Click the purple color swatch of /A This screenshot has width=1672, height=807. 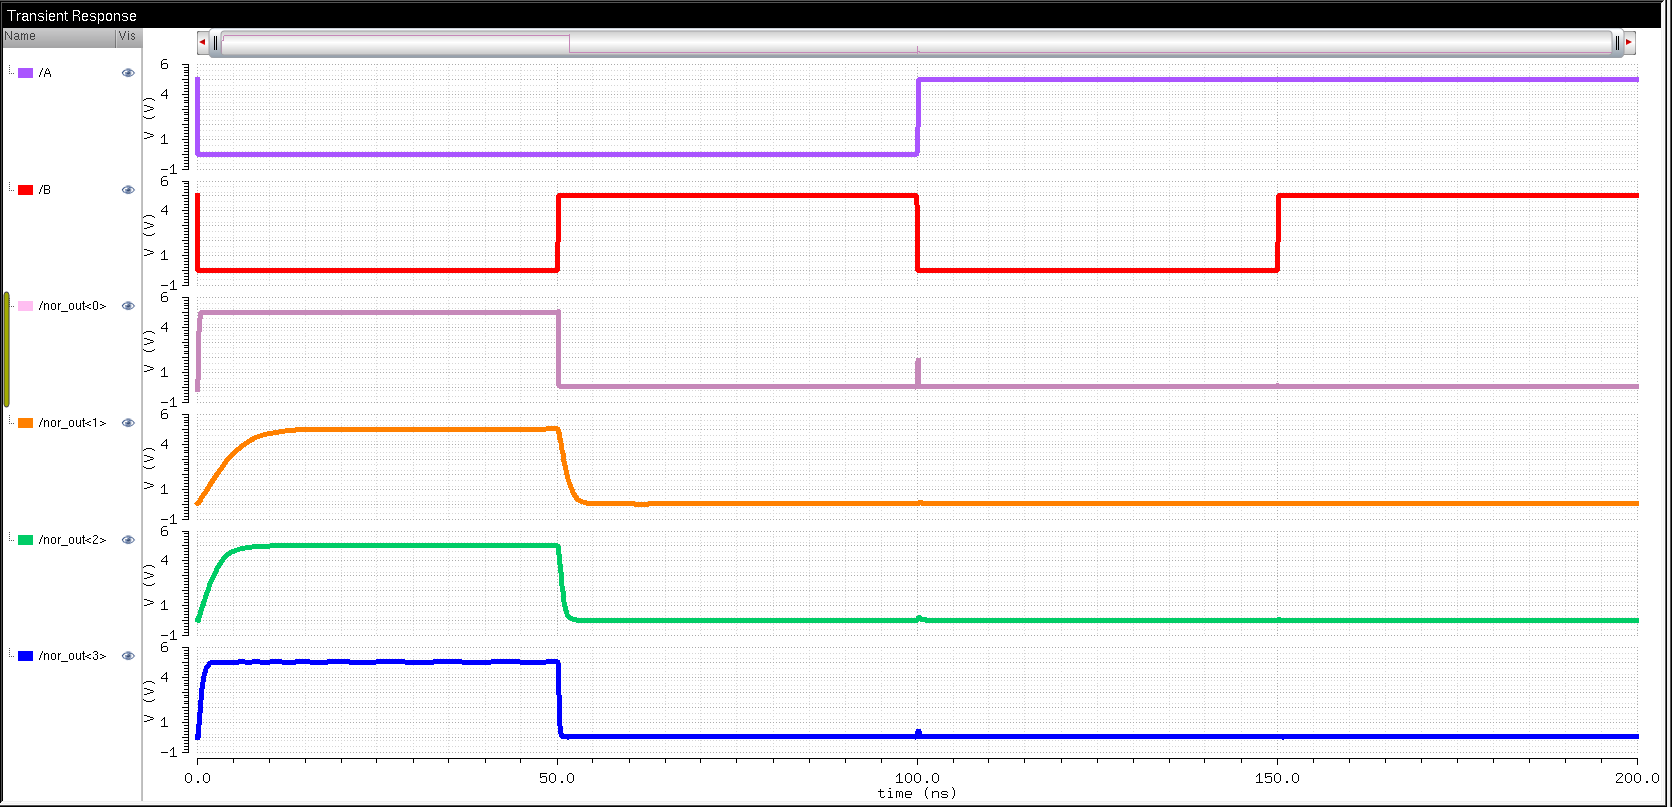(26, 73)
